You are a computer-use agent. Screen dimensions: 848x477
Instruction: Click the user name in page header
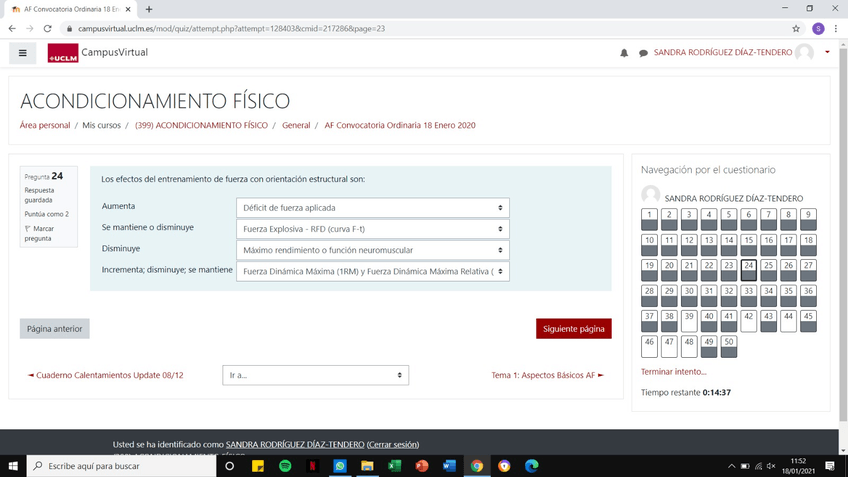point(723,52)
